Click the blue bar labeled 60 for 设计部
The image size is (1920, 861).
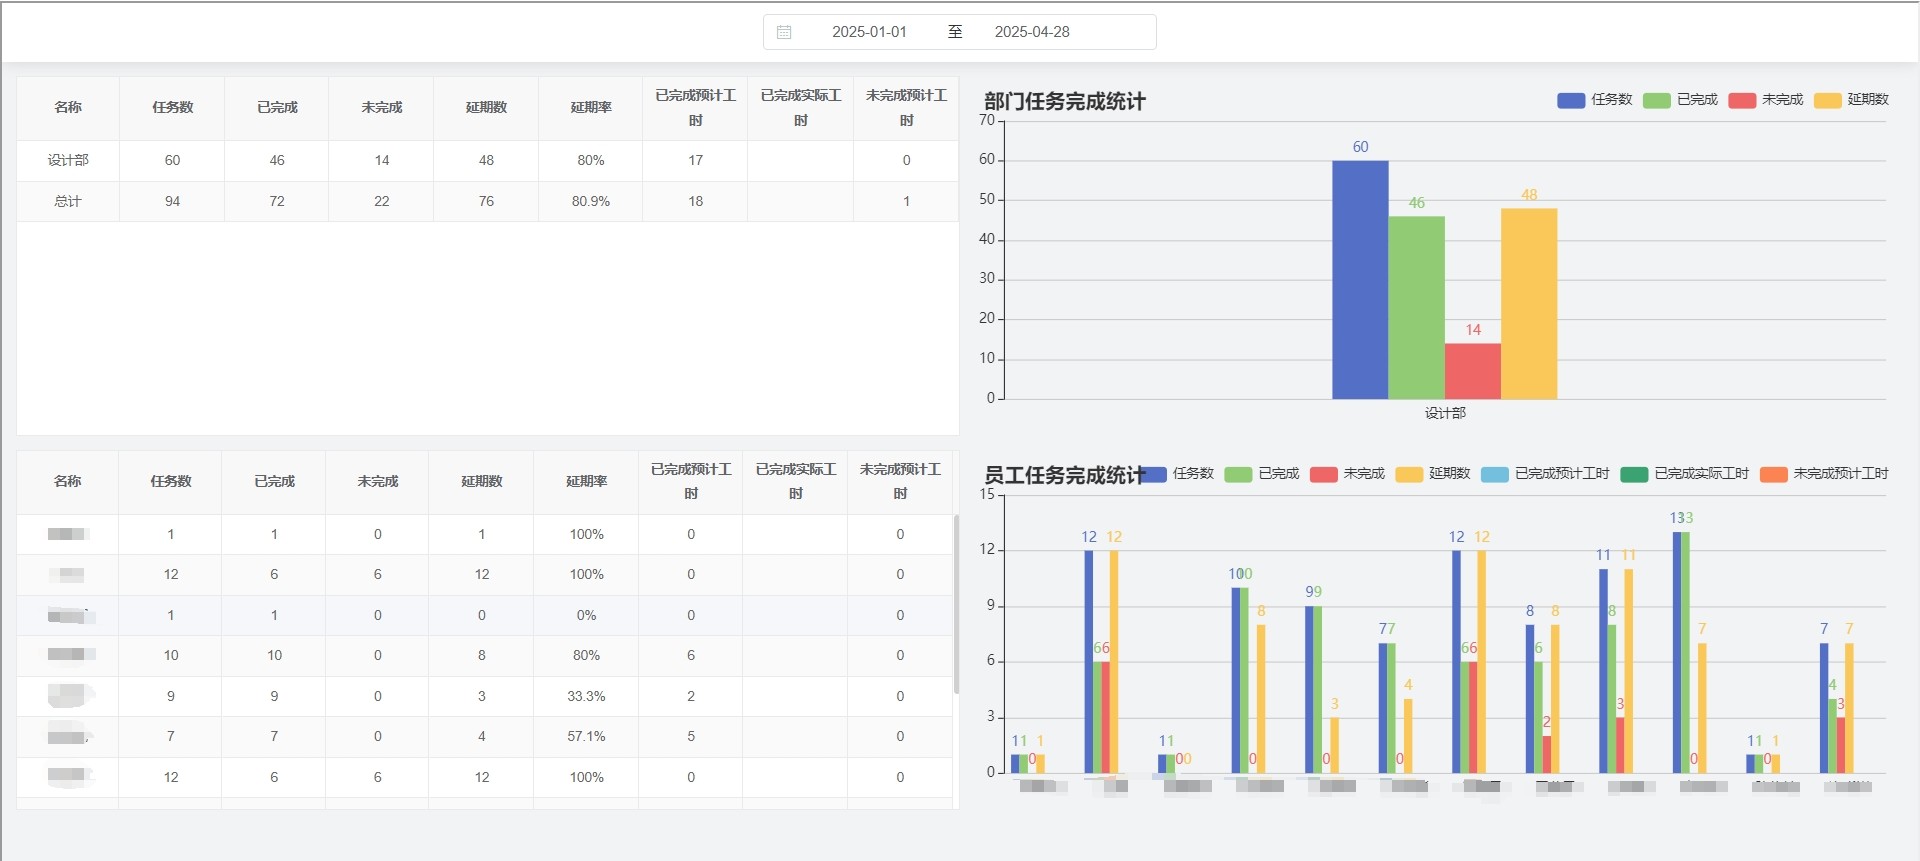point(1359,280)
